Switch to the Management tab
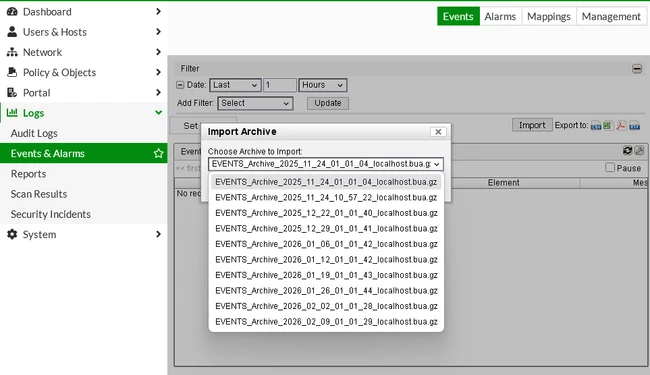The image size is (650, 375). pyautogui.click(x=611, y=16)
